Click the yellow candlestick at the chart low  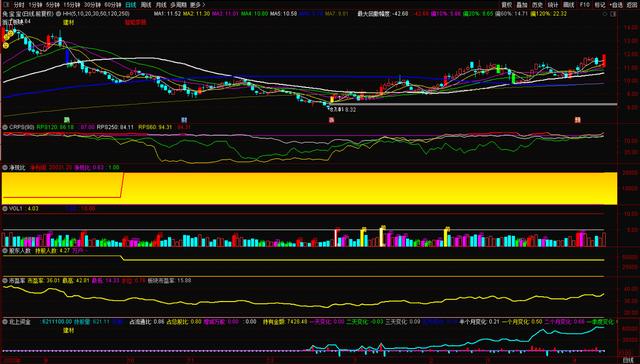(x=332, y=99)
